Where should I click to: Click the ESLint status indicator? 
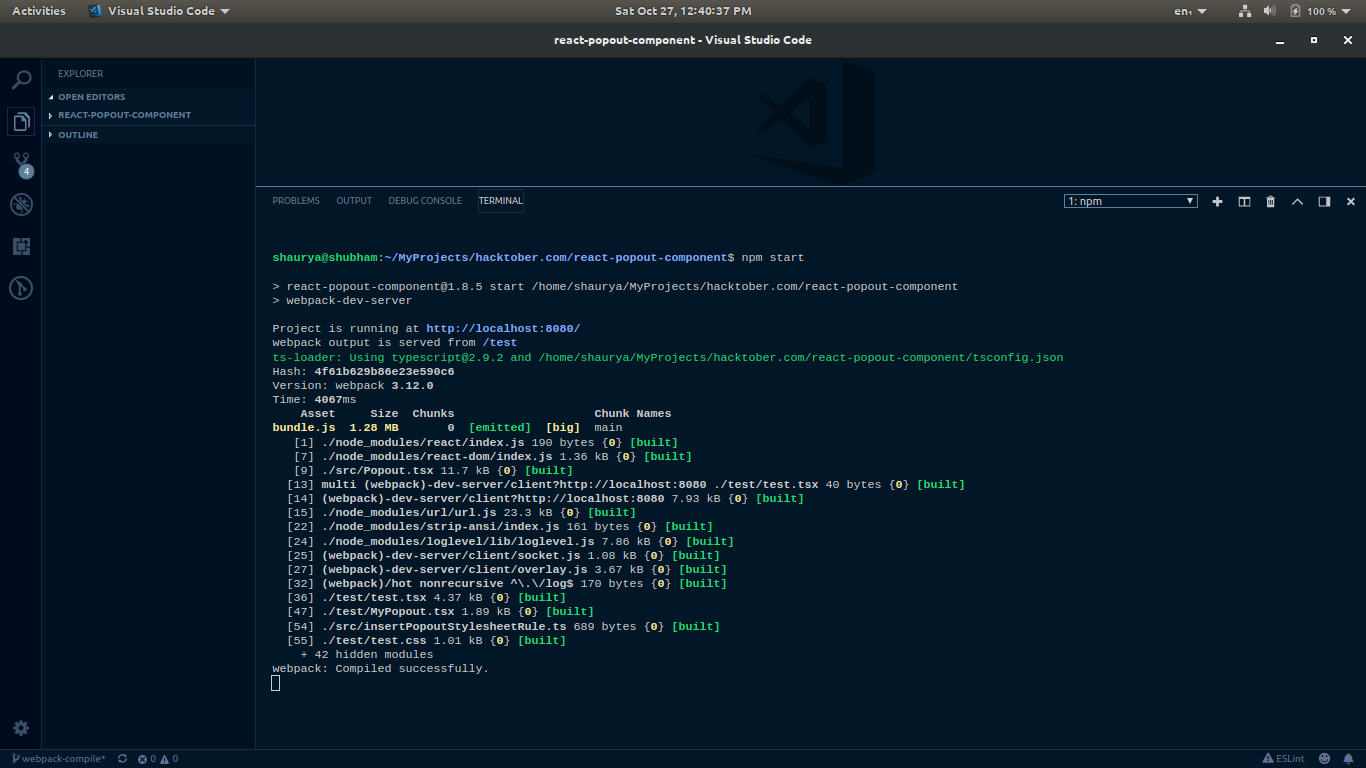click(1283, 759)
